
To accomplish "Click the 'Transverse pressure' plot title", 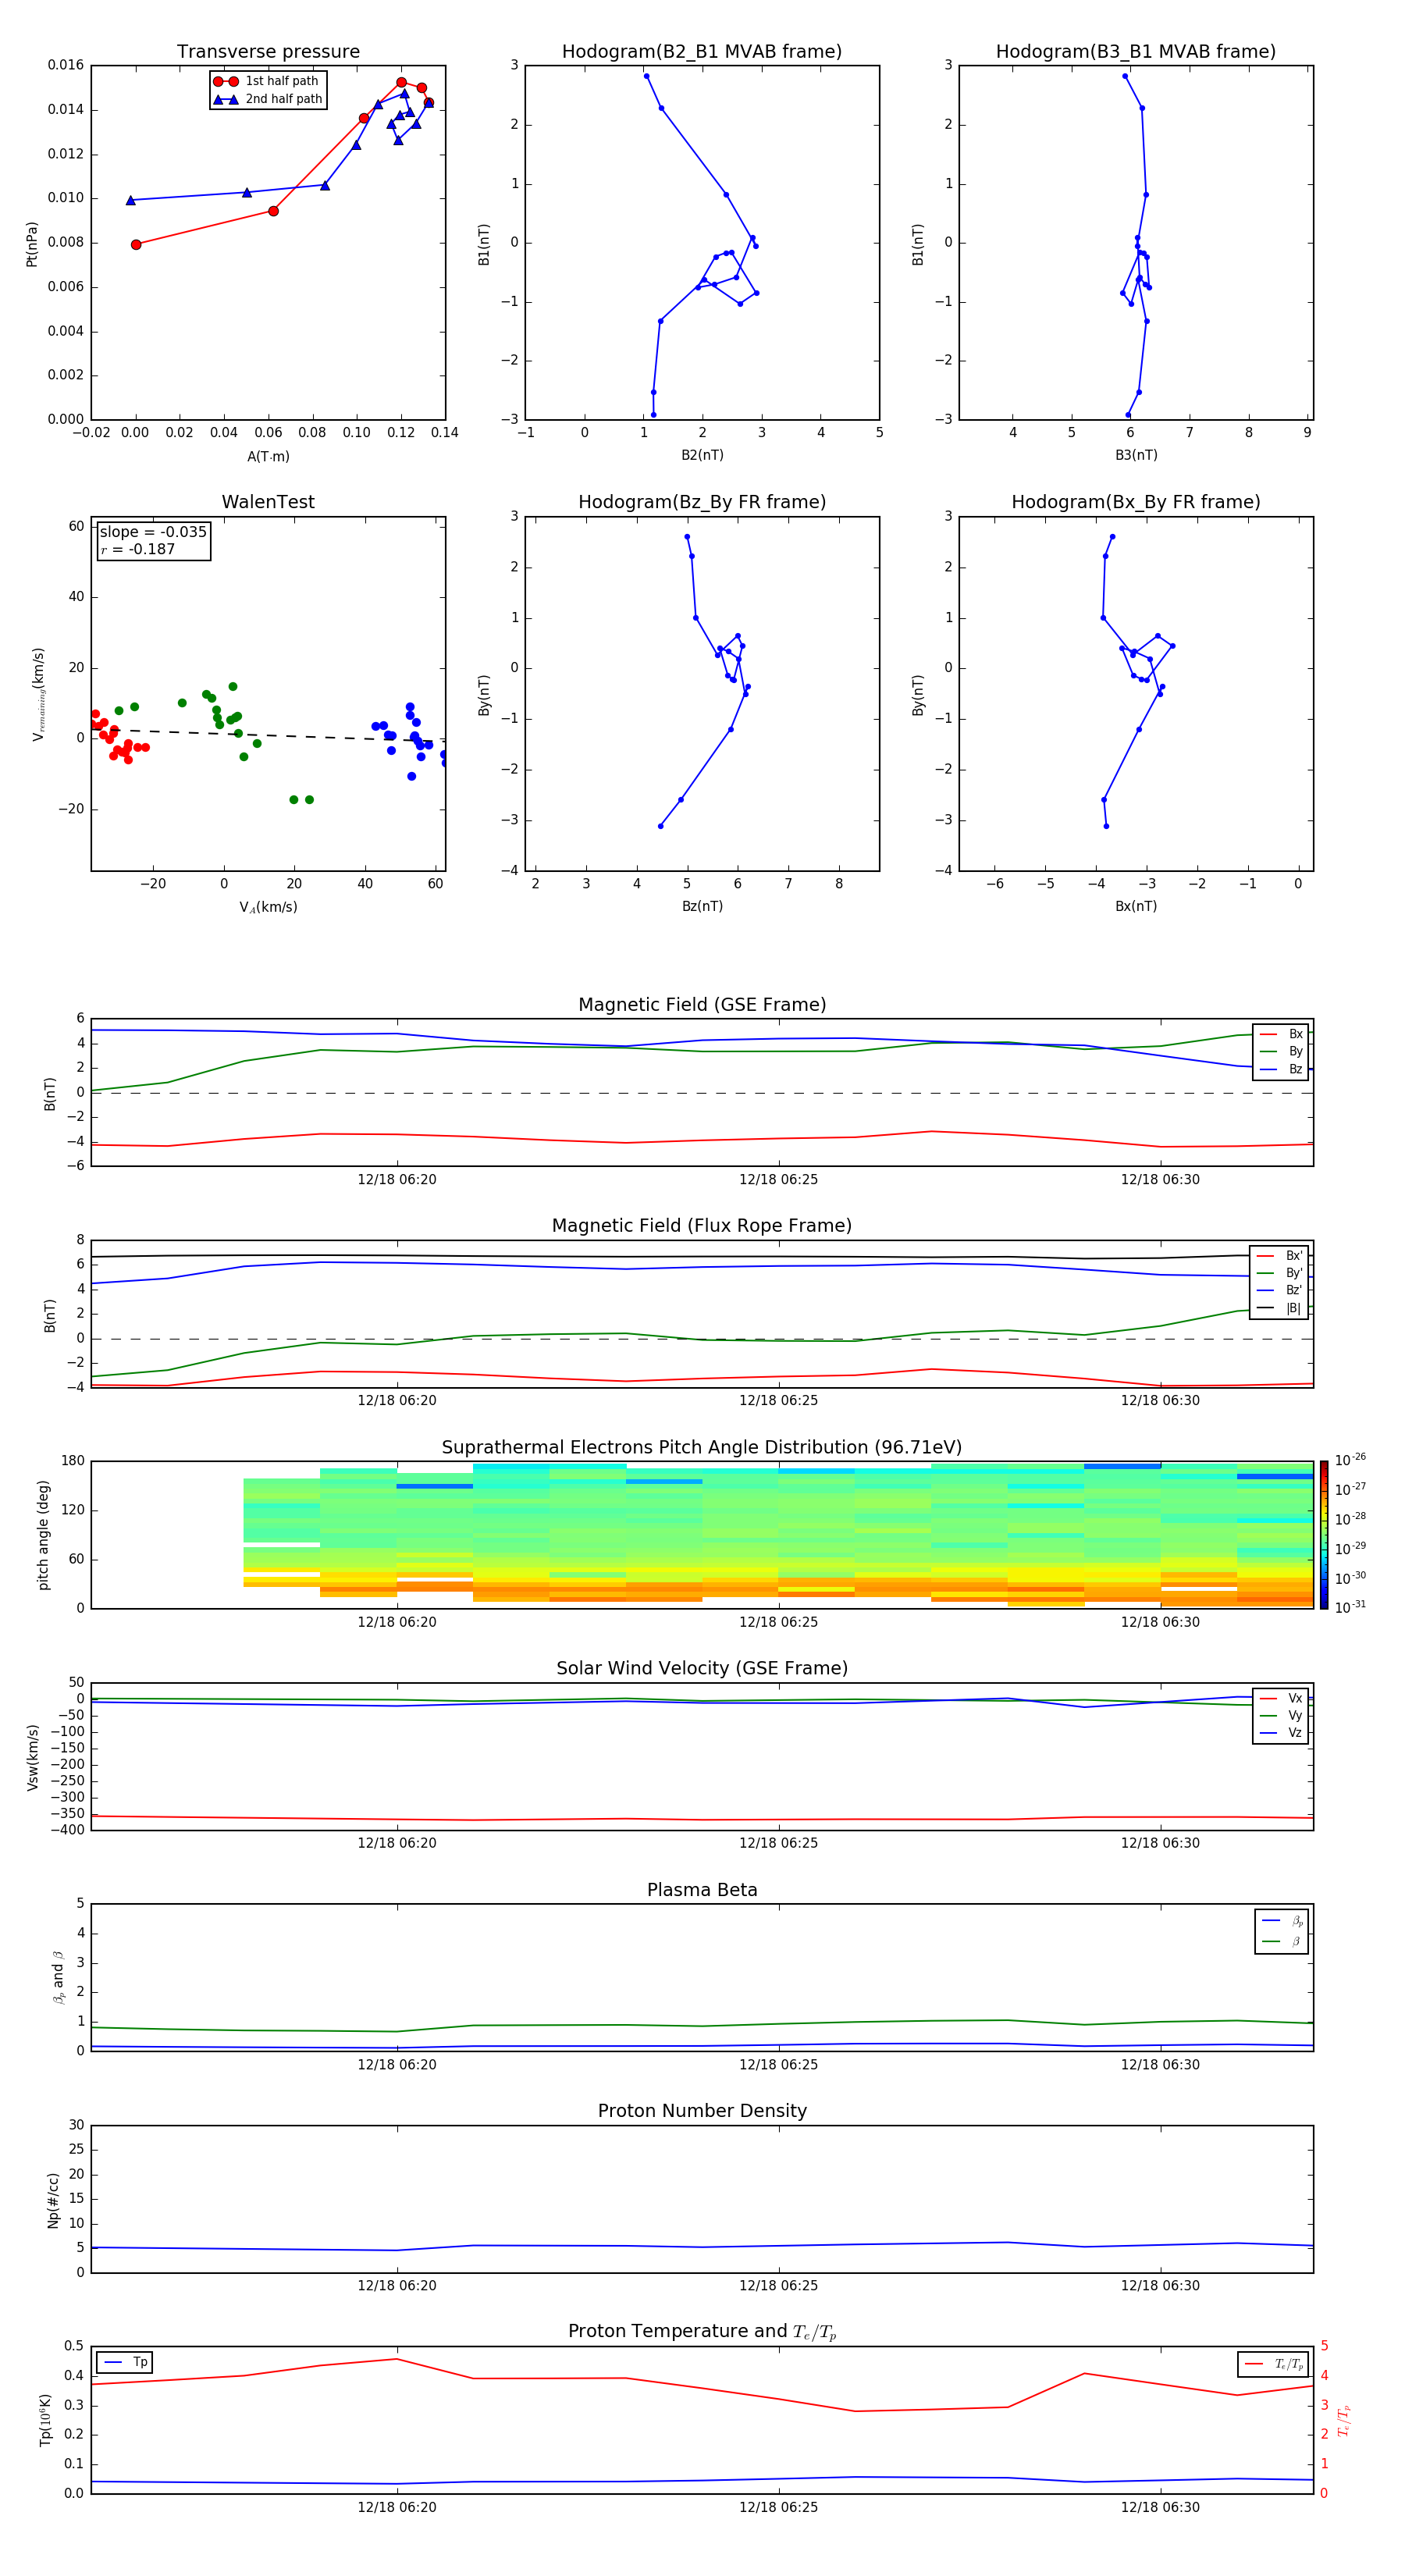I will (x=268, y=52).
